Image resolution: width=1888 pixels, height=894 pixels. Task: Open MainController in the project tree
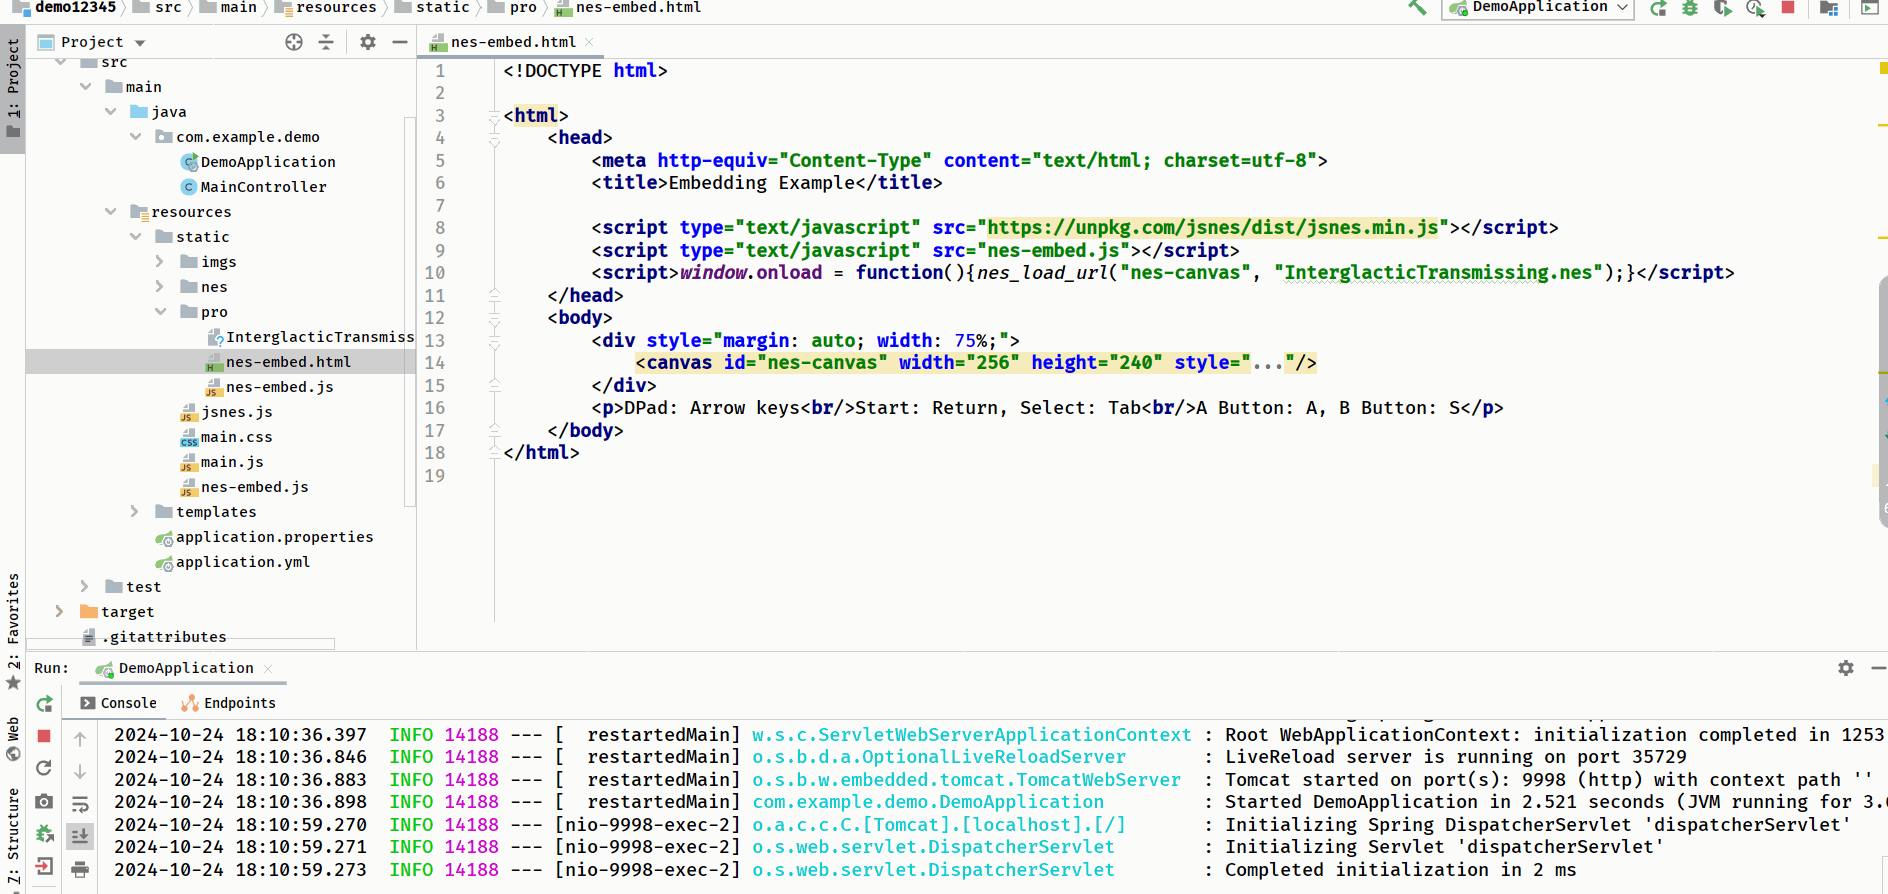click(x=253, y=187)
